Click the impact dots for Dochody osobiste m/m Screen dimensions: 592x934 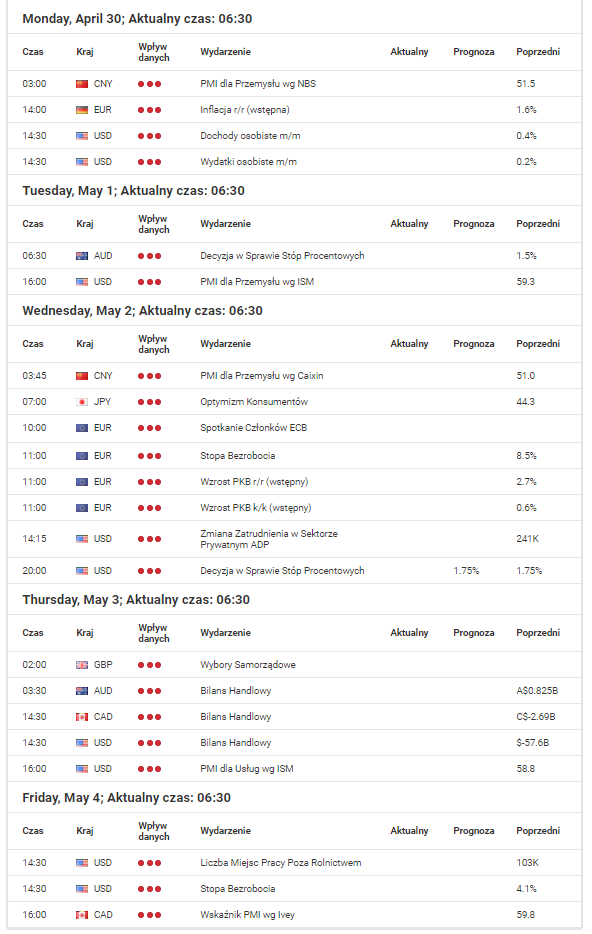point(149,136)
